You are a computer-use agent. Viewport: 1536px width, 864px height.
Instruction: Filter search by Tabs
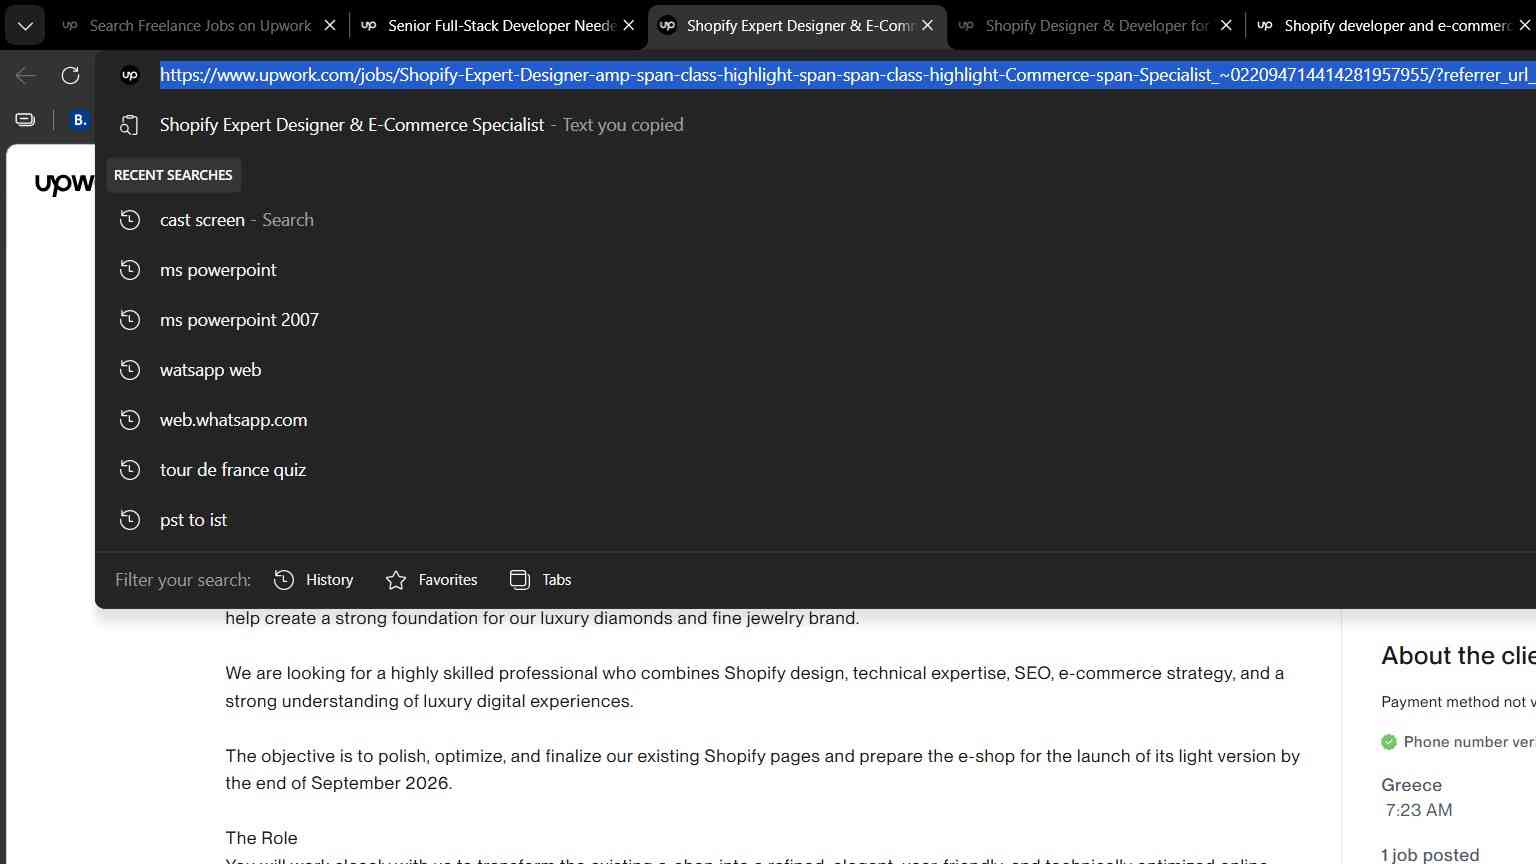(x=540, y=580)
